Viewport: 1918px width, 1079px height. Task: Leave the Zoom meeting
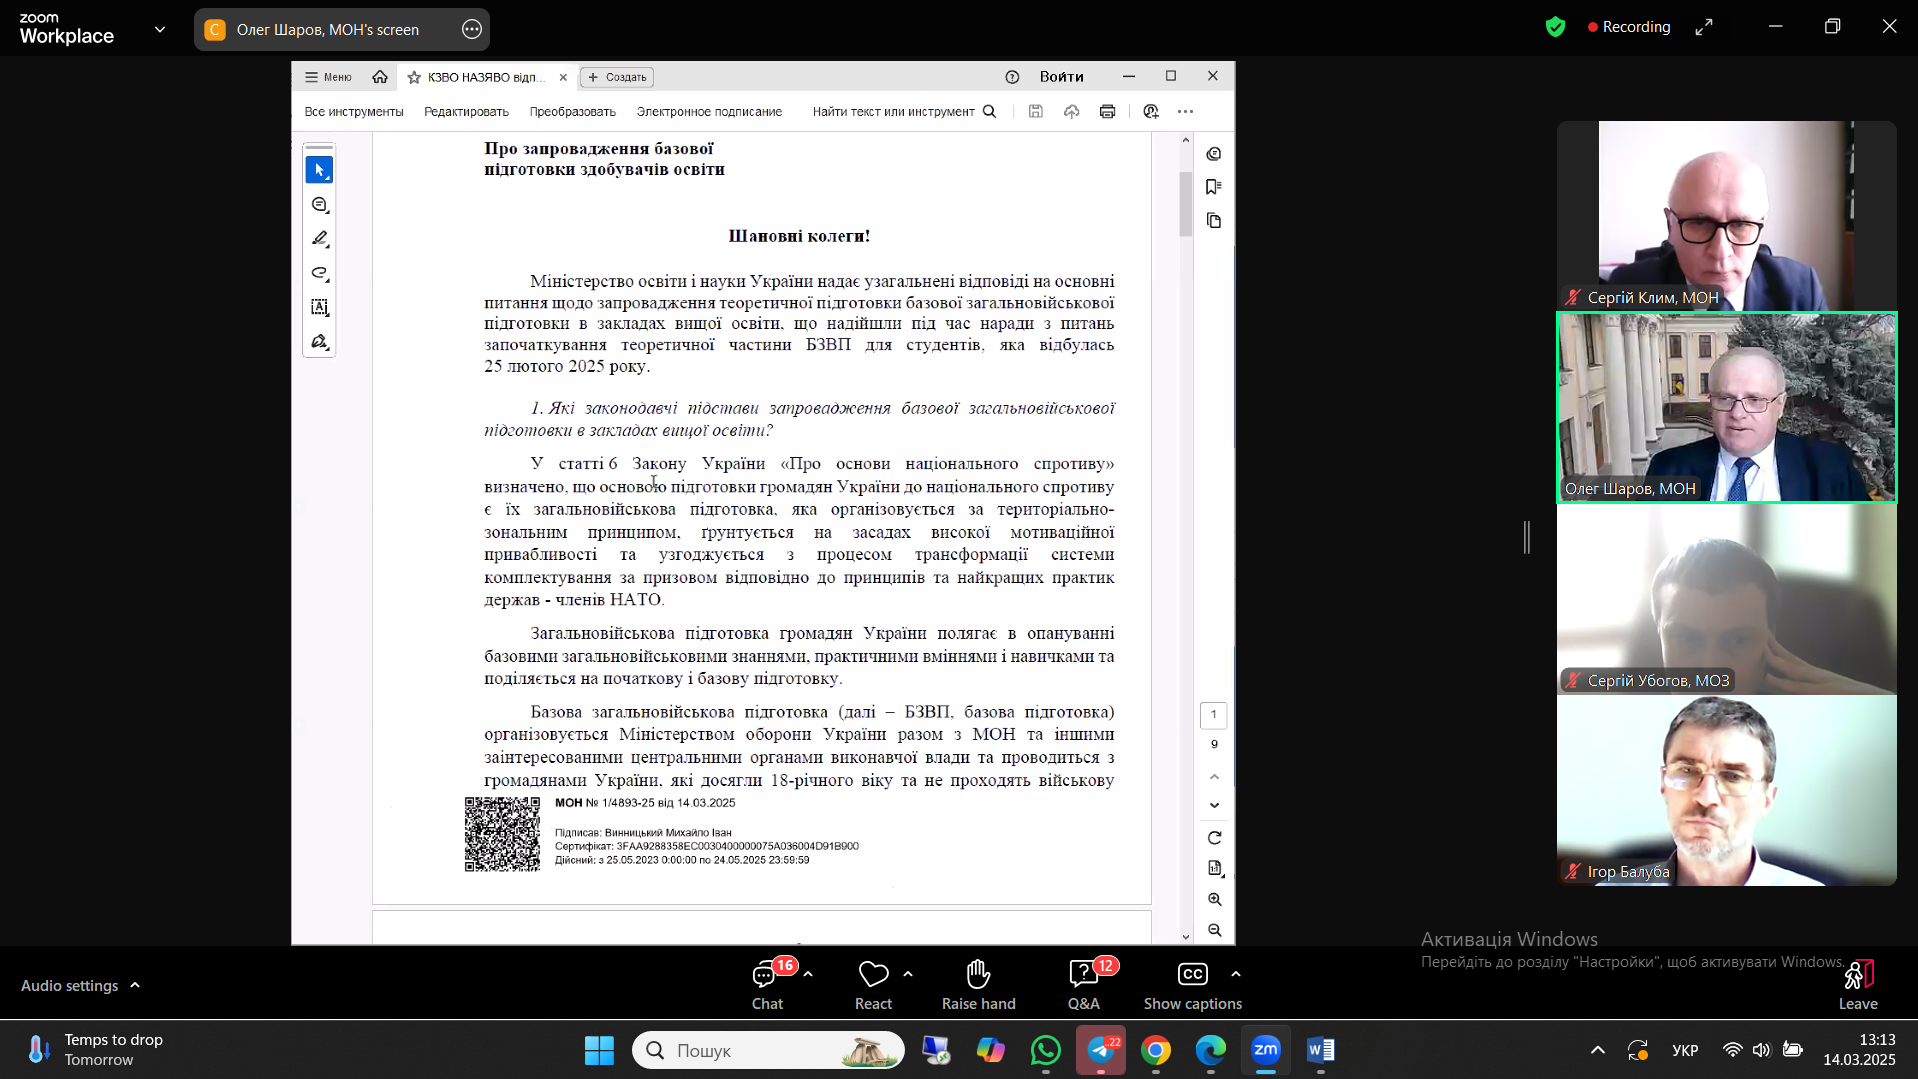1858,985
